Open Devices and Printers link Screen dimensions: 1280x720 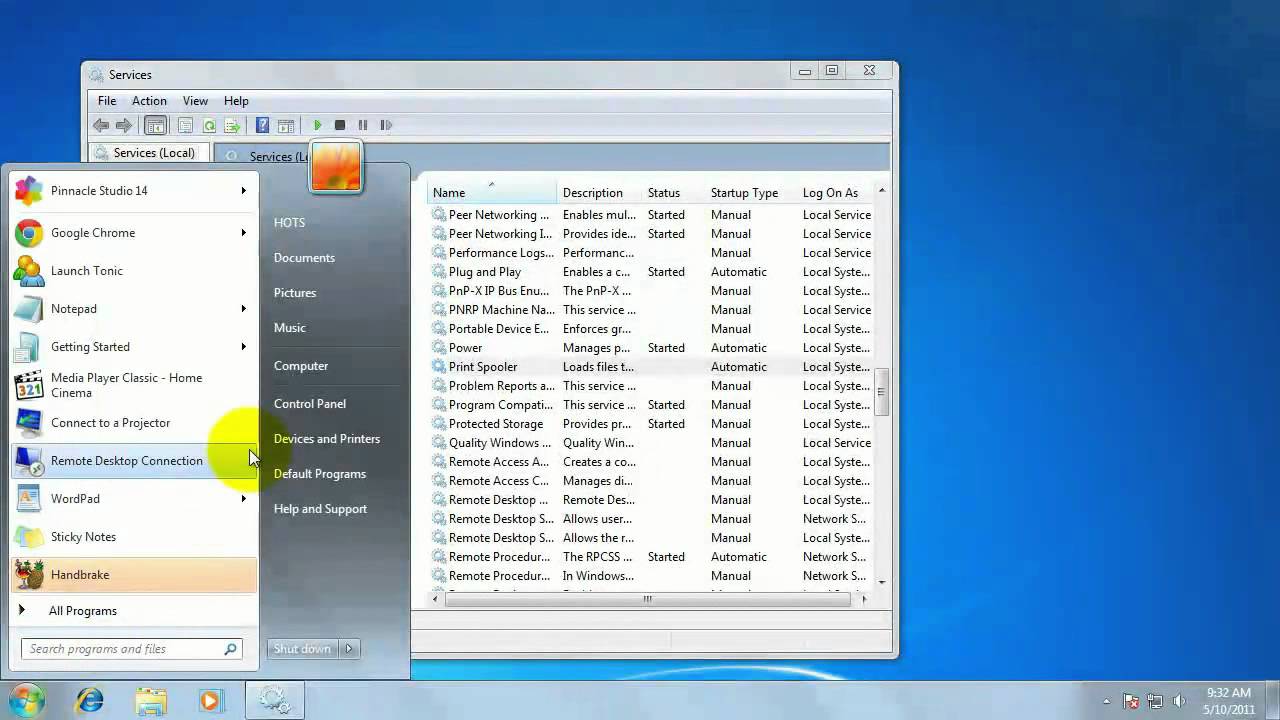pos(327,438)
